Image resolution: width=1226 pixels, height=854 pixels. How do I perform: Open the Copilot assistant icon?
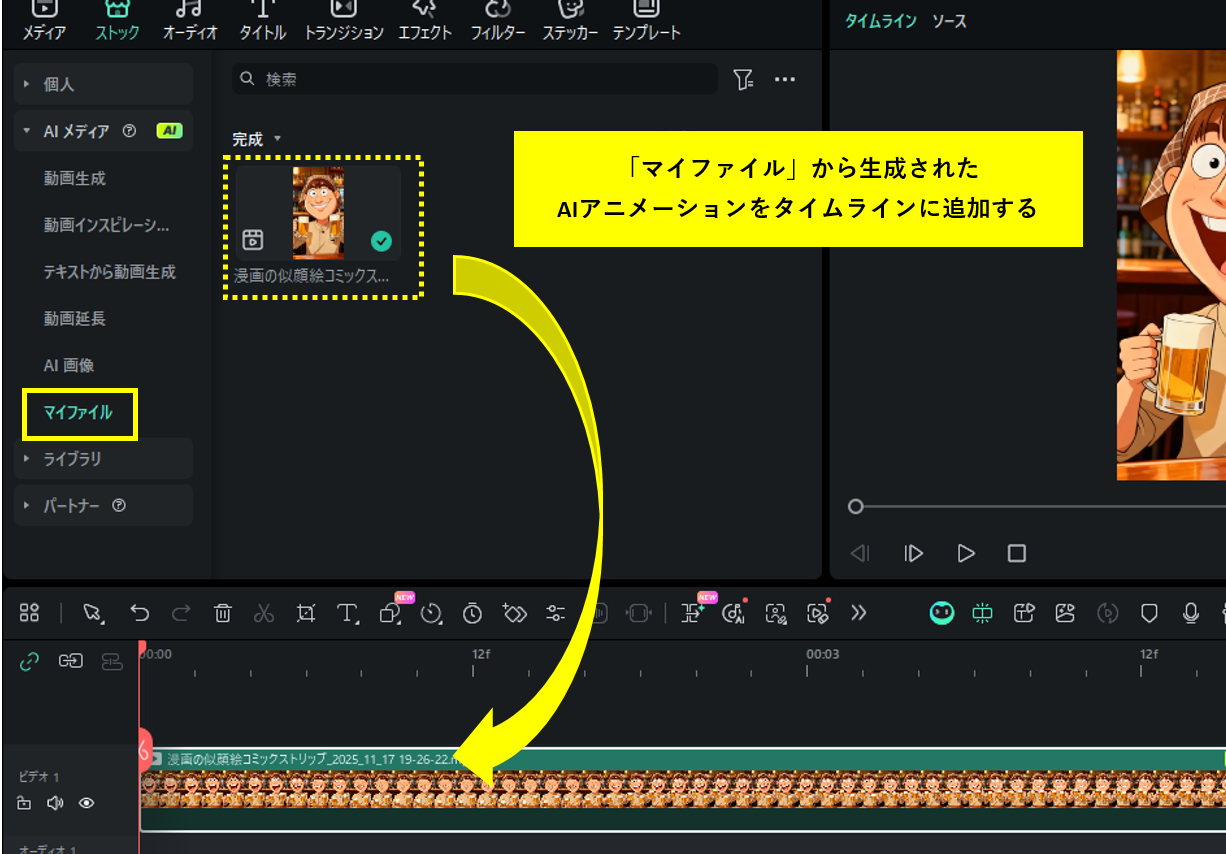941,613
